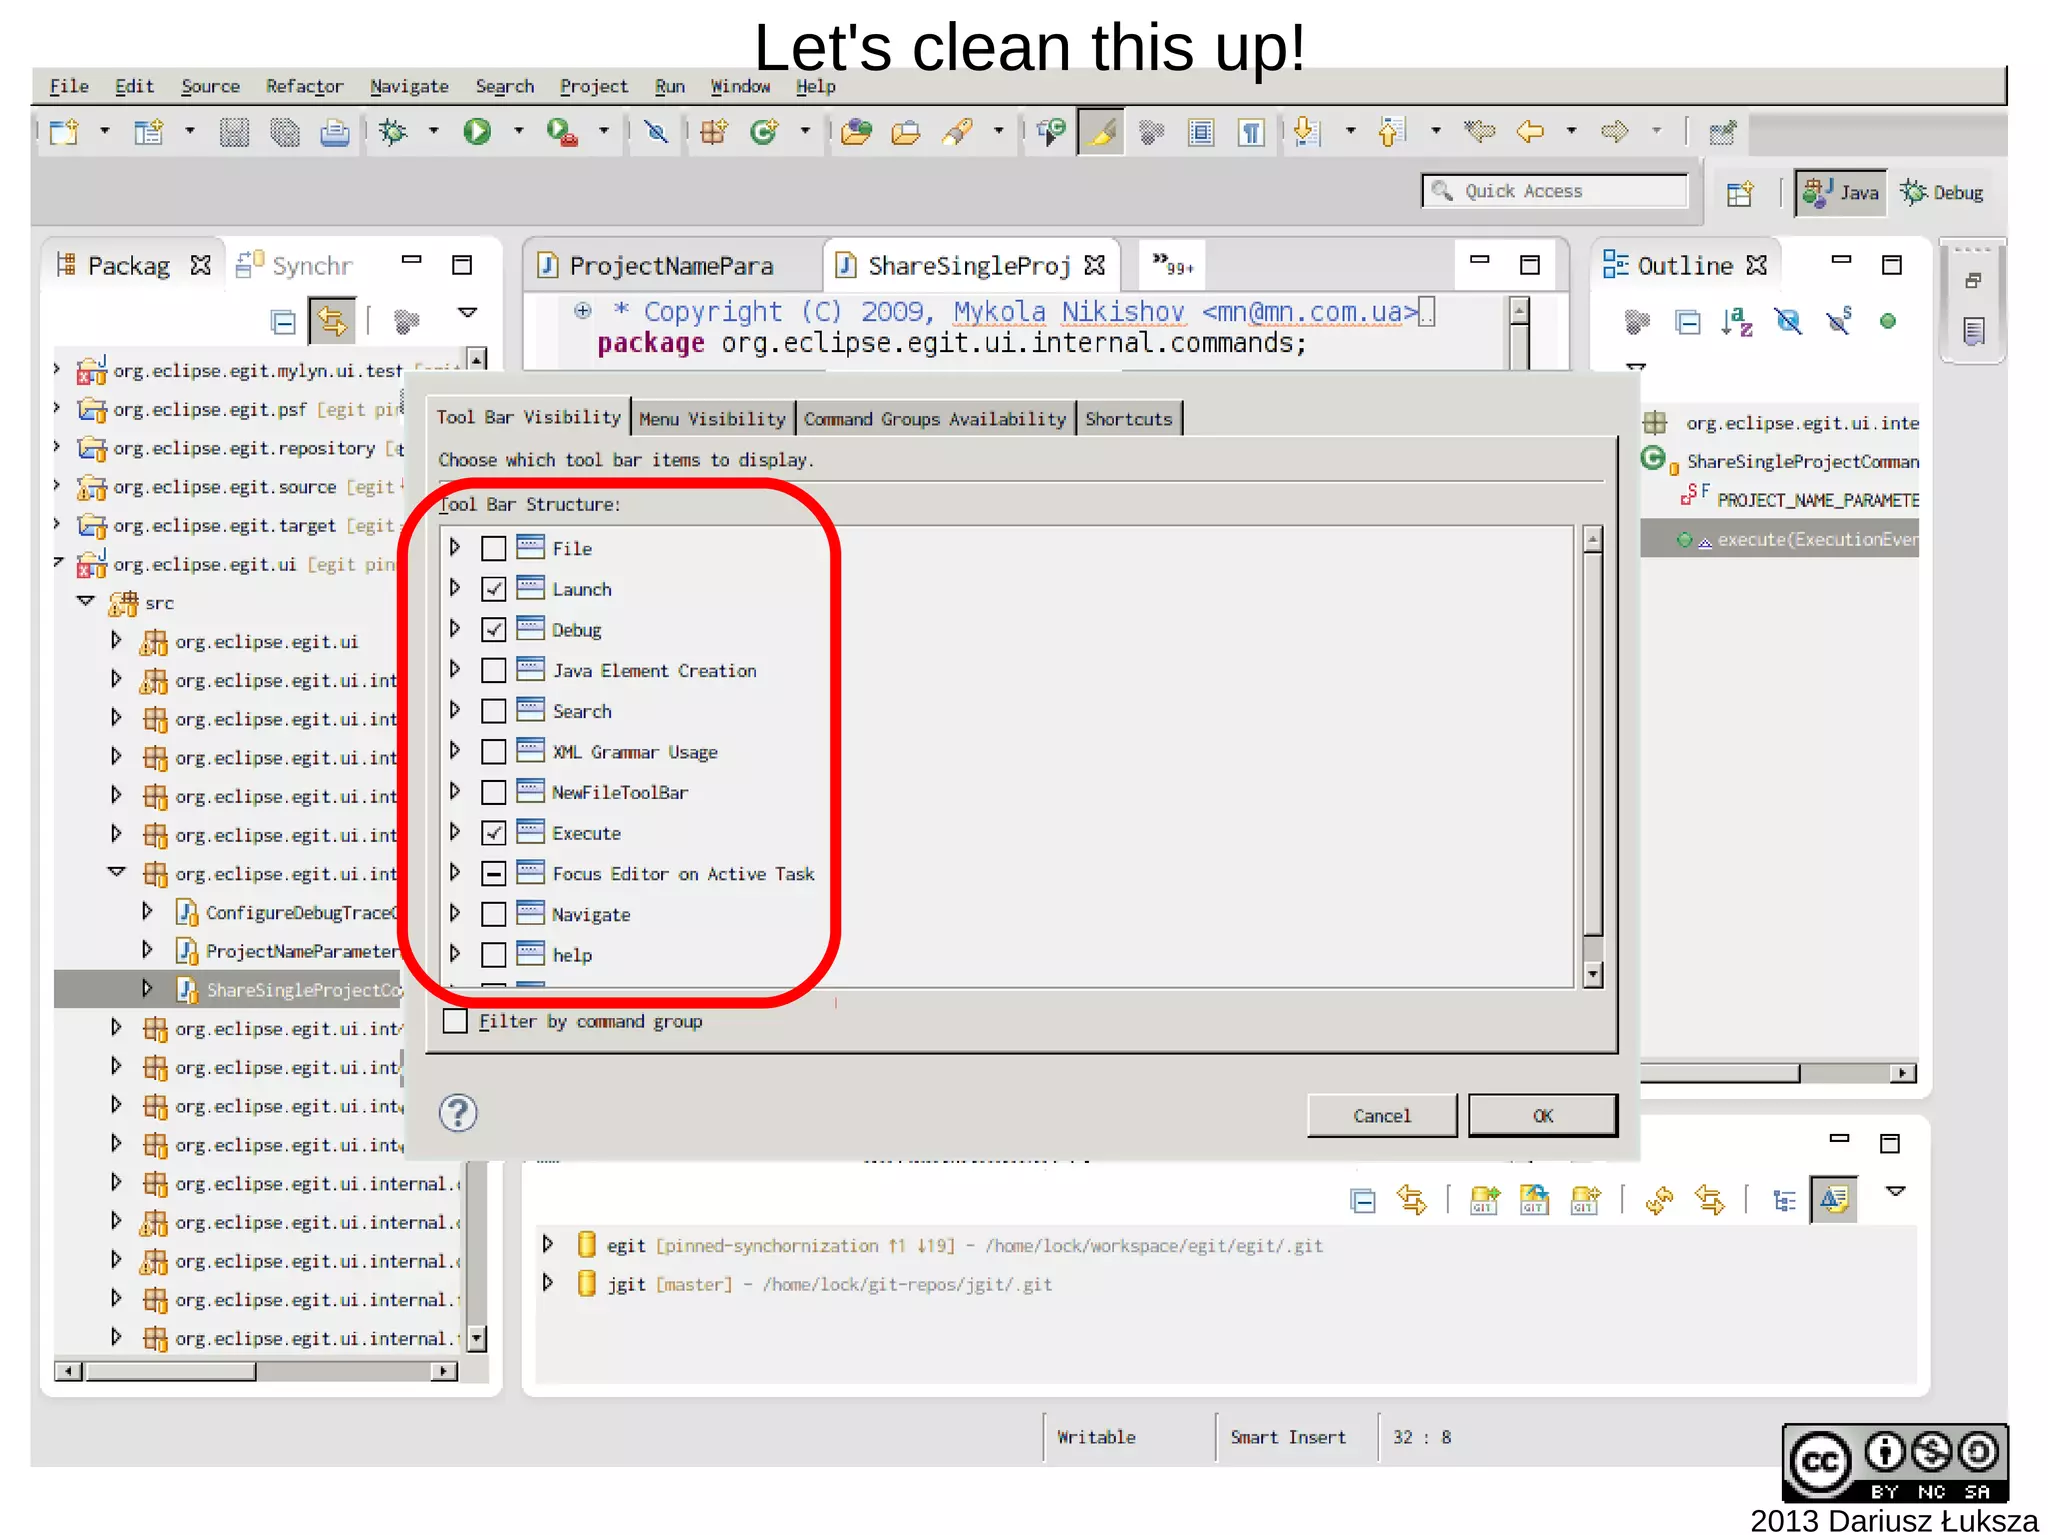The width and height of the screenshot is (2048, 1535).
Task: Switch to the Menu Visibility tab
Action: tap(712, 419)
